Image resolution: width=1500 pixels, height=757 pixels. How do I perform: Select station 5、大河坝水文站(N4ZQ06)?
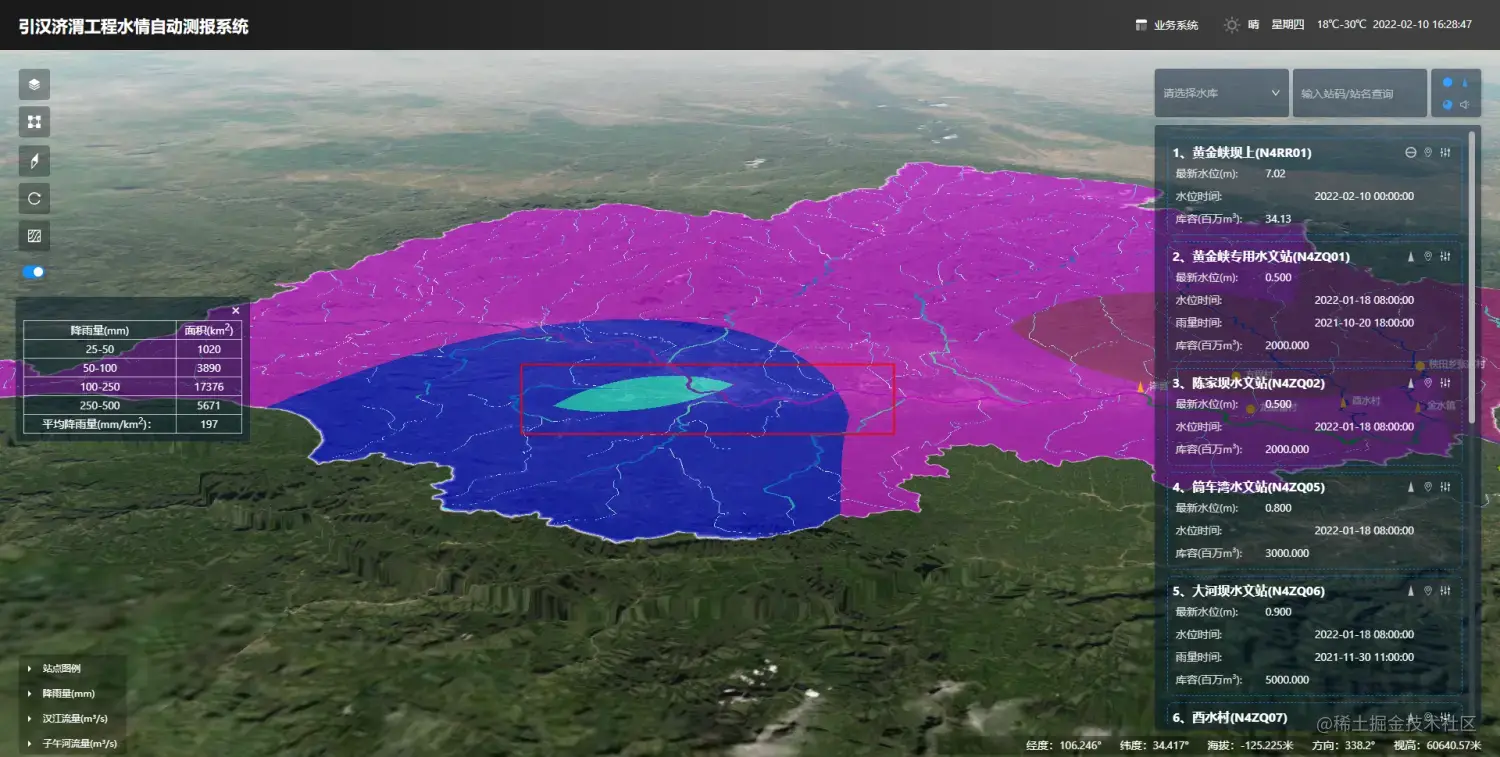(x=1248, y=591)
